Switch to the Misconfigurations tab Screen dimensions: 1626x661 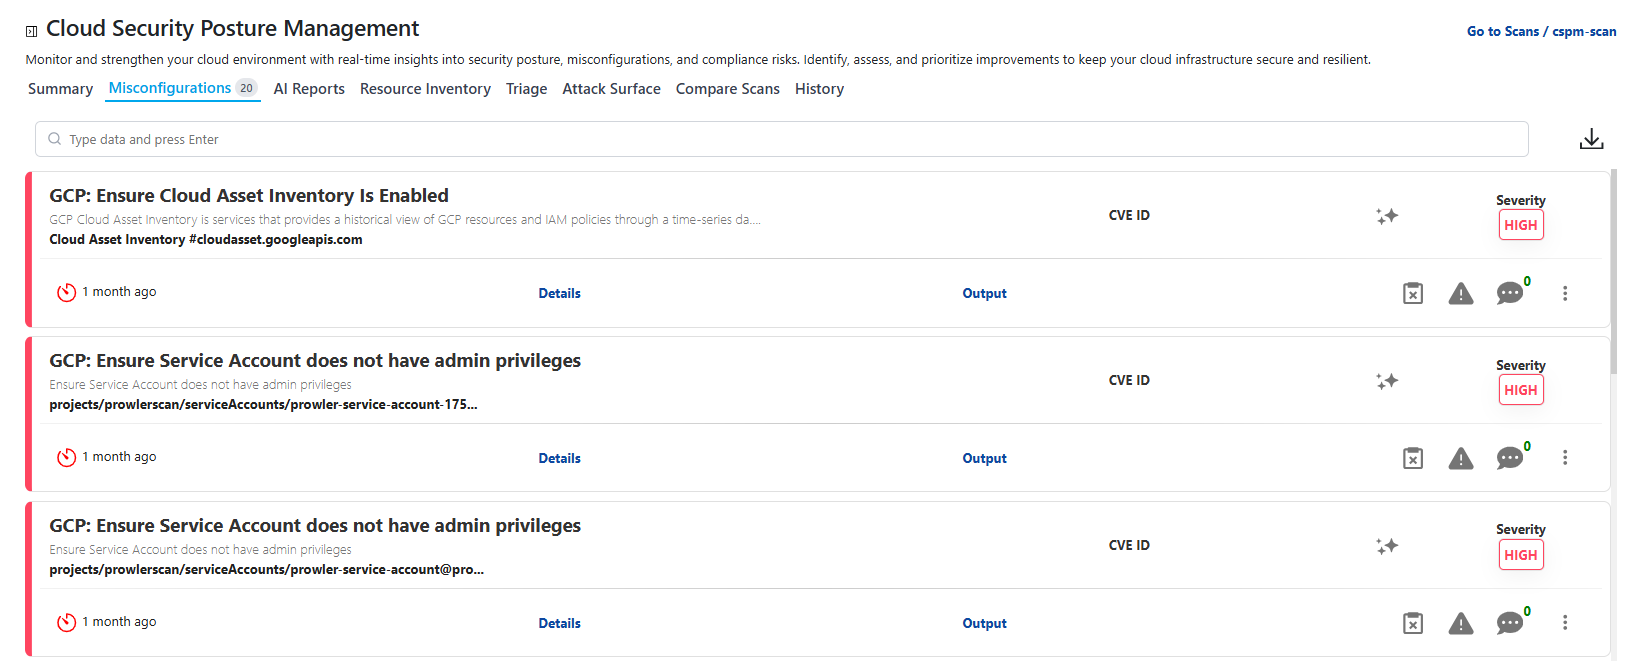coord(168,88)
